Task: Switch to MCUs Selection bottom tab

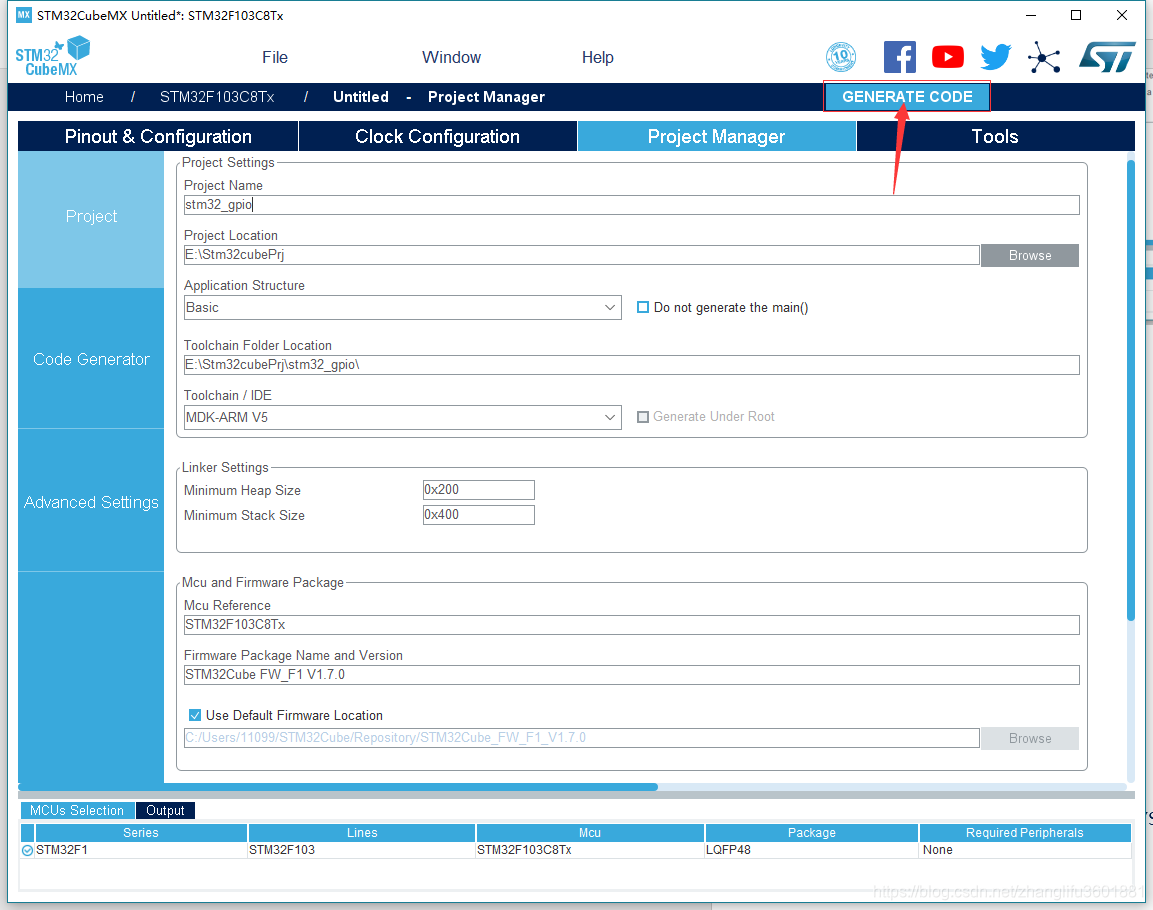Action: point(77,810)
